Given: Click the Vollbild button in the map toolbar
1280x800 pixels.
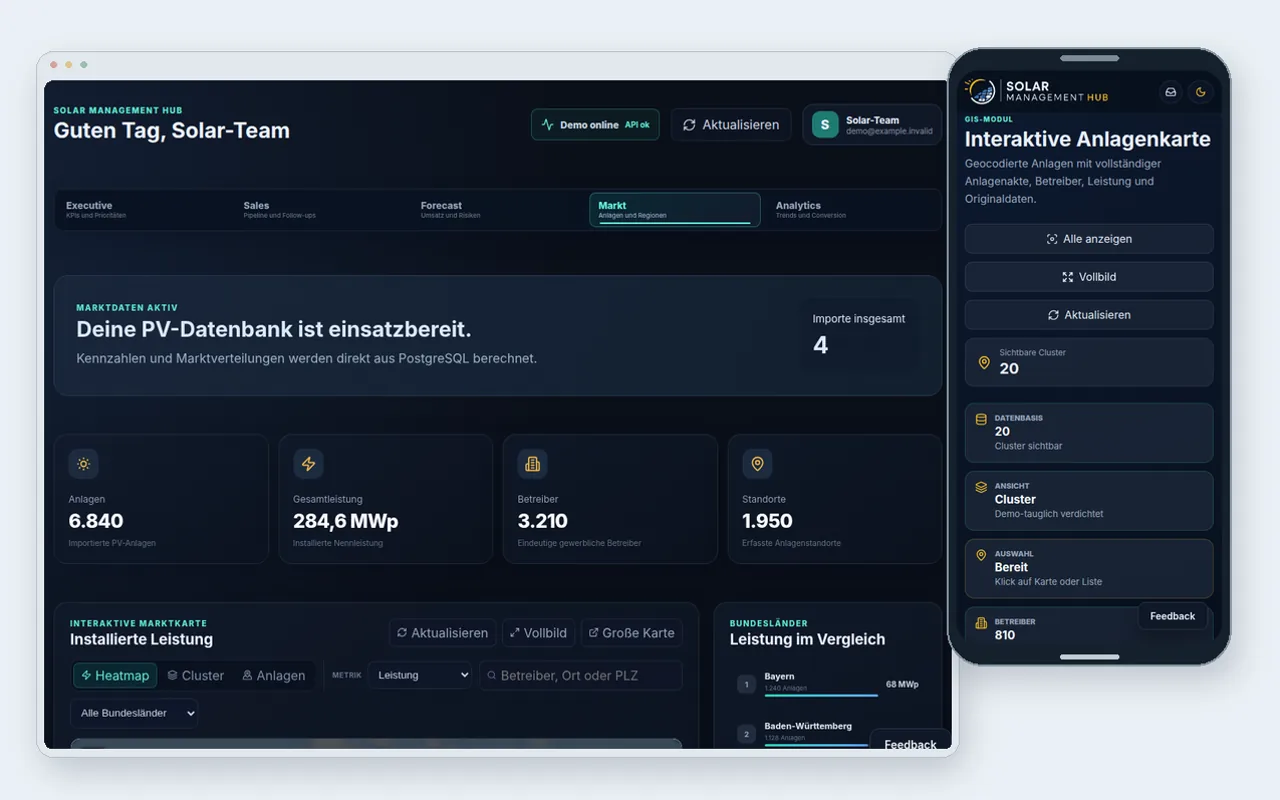Looking at the screenshot, I should click(538, 633).
